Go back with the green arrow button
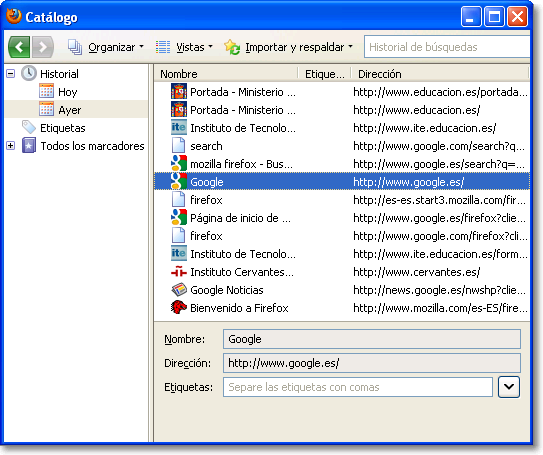This screenshot has width=543, height=455. tap(19, 47)
